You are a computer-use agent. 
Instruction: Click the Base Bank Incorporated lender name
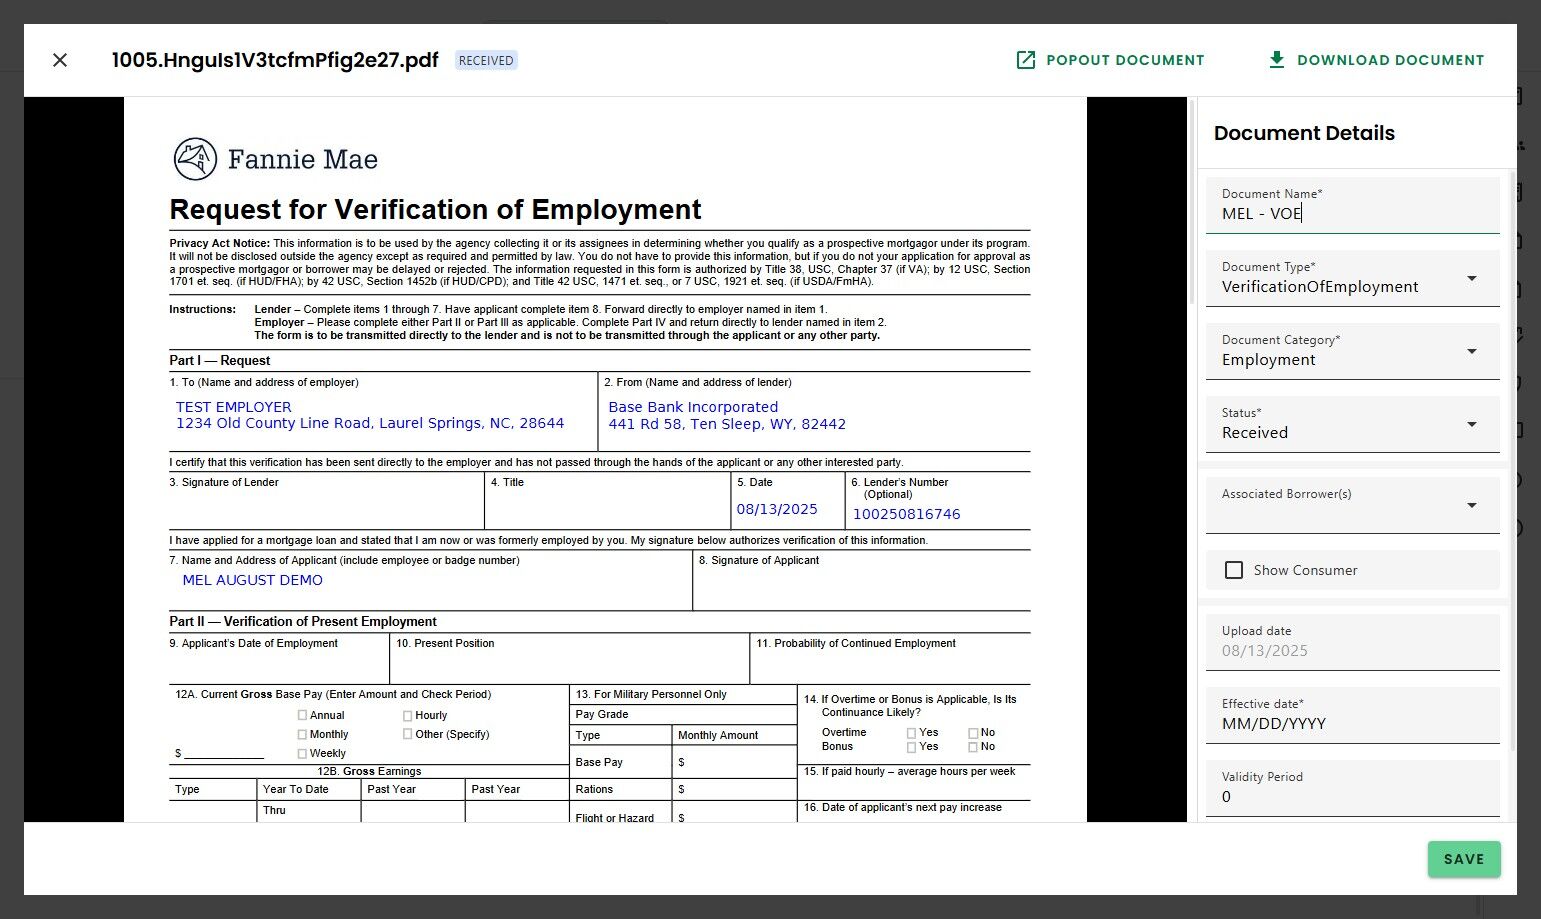coord(693,407)
